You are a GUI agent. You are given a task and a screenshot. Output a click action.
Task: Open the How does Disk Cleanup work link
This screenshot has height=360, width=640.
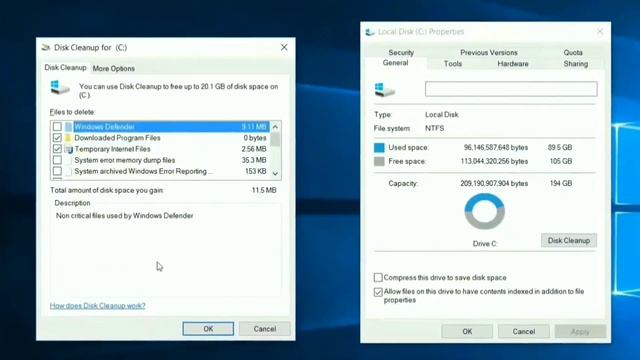[x=98, y=306]
